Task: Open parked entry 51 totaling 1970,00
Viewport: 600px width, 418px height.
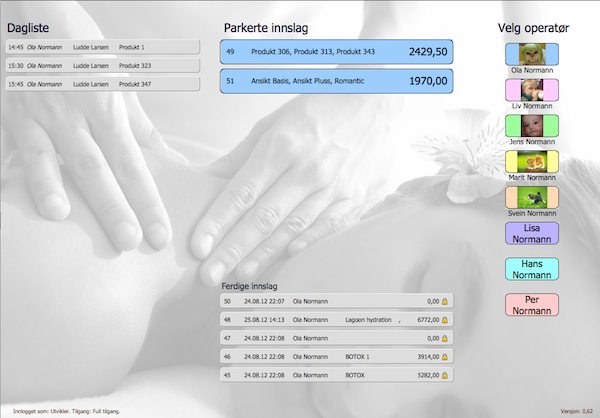Action: [x=336, y=81]
